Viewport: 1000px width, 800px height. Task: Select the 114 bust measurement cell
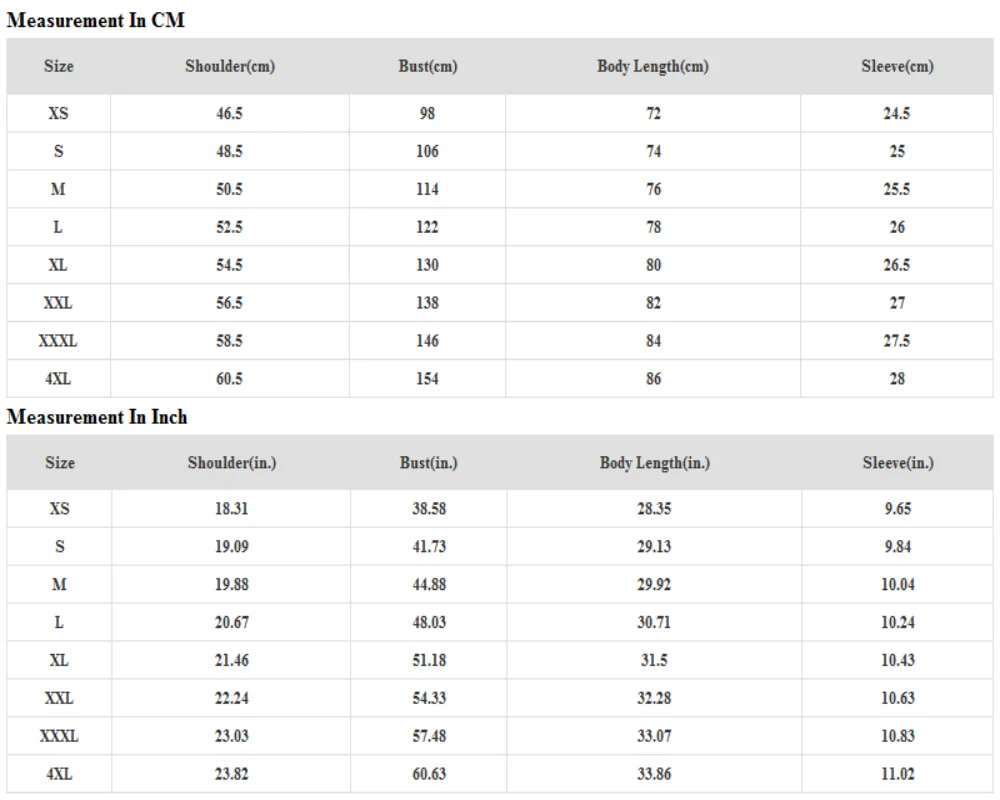click(427, 190)
